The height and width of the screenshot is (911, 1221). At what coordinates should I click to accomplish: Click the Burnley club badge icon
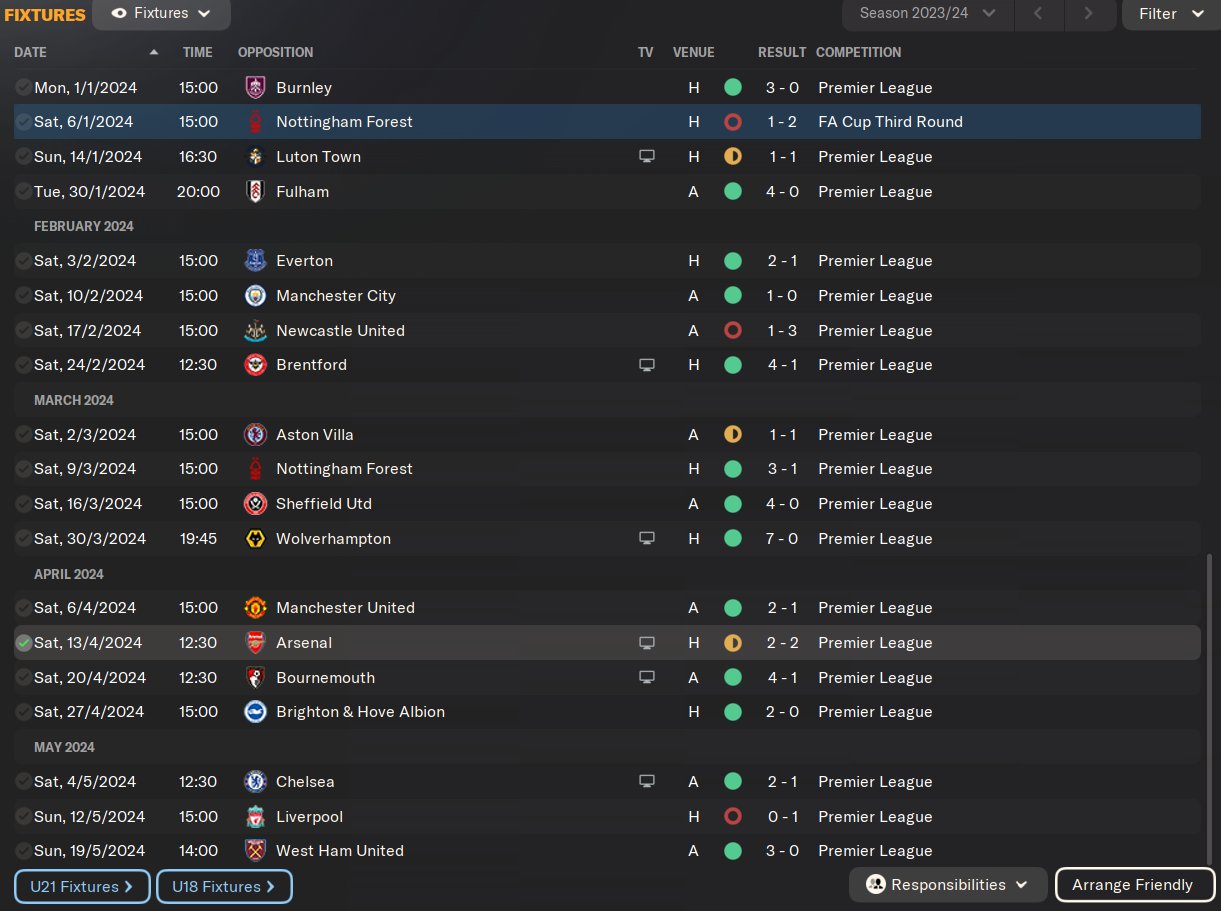(x=255, y=87)
